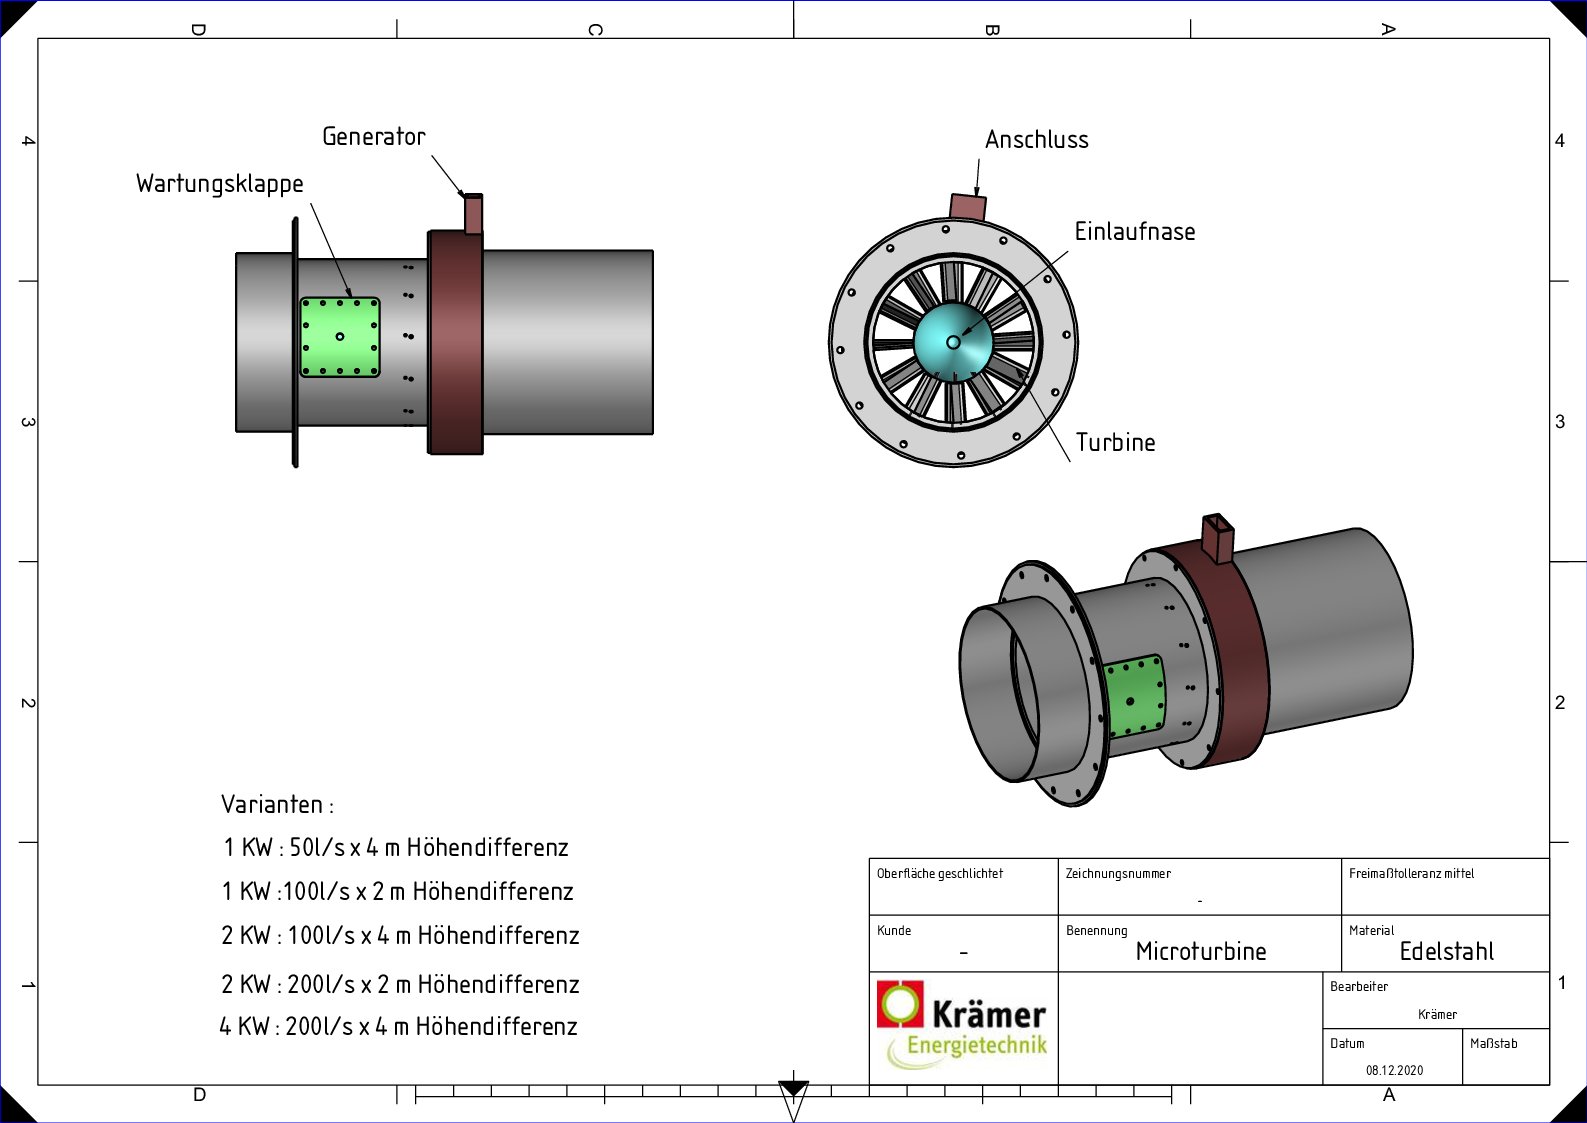1587x1123 pixels.
Task: Click the centering triangle marker on bottom border
Action: (x=793, y=1100)
